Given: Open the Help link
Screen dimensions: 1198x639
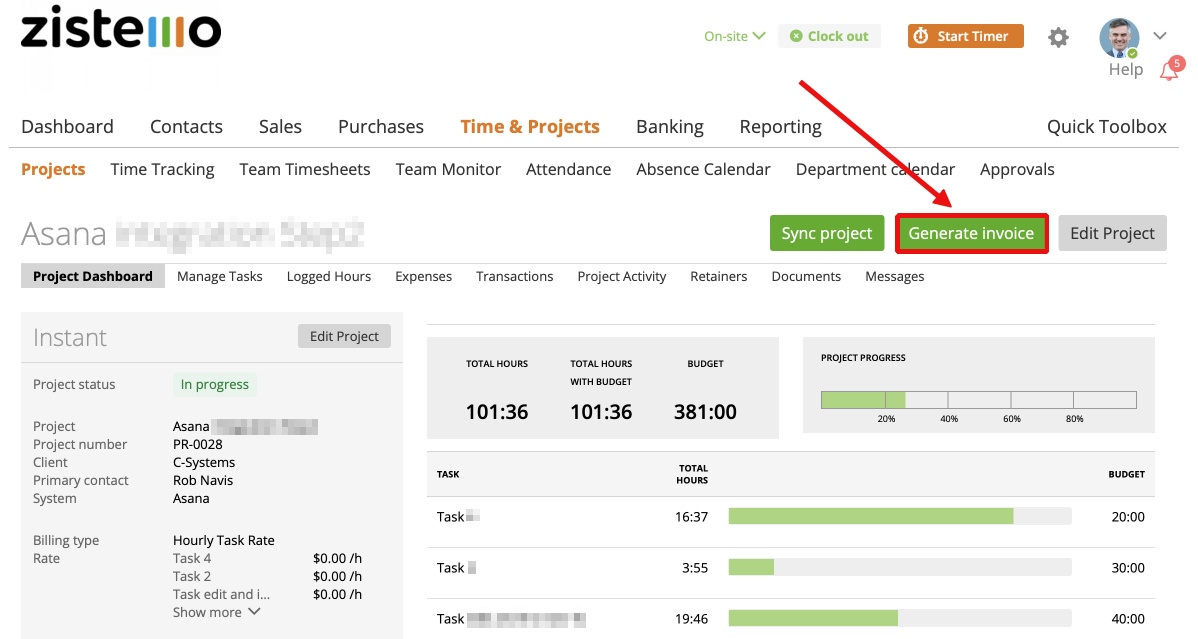Looking at the screenshot, I should [x=1125, y=70].
